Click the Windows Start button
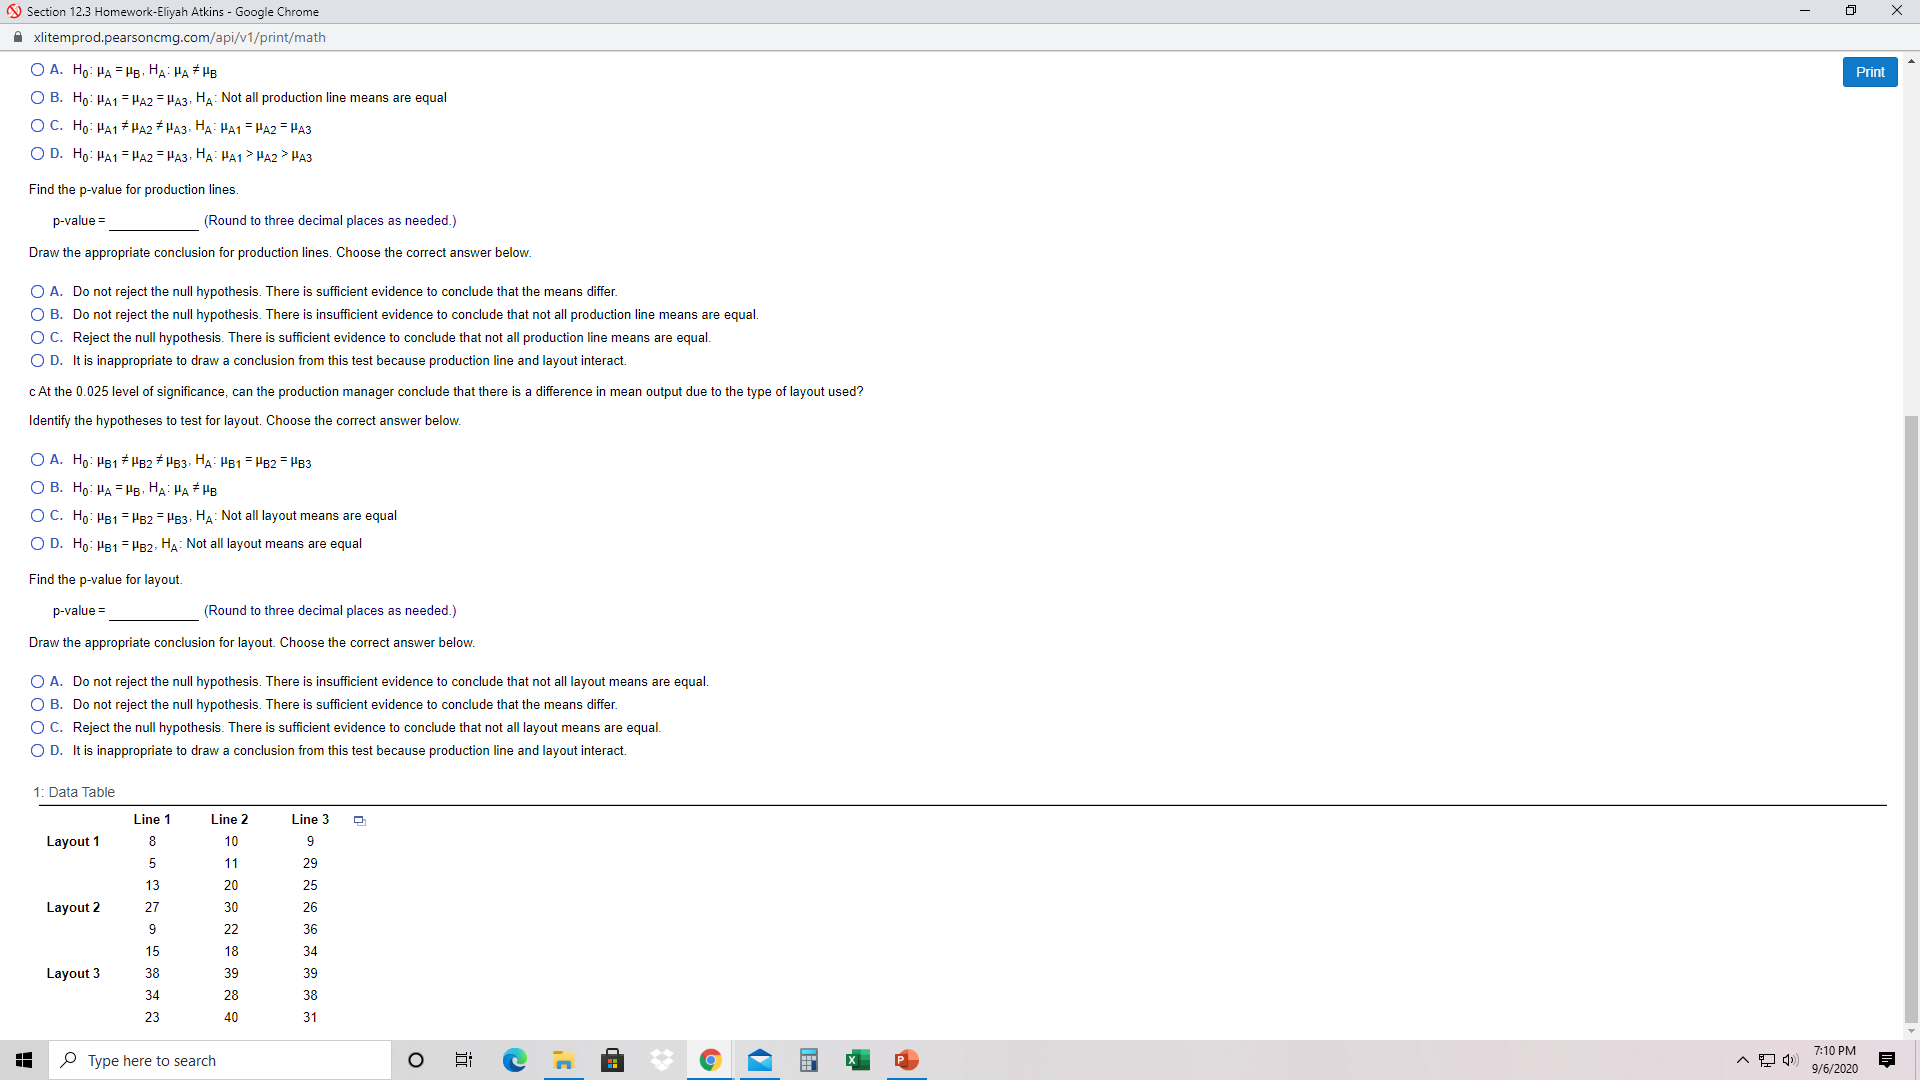1920x1080 pixels. tap(23, 1060)
